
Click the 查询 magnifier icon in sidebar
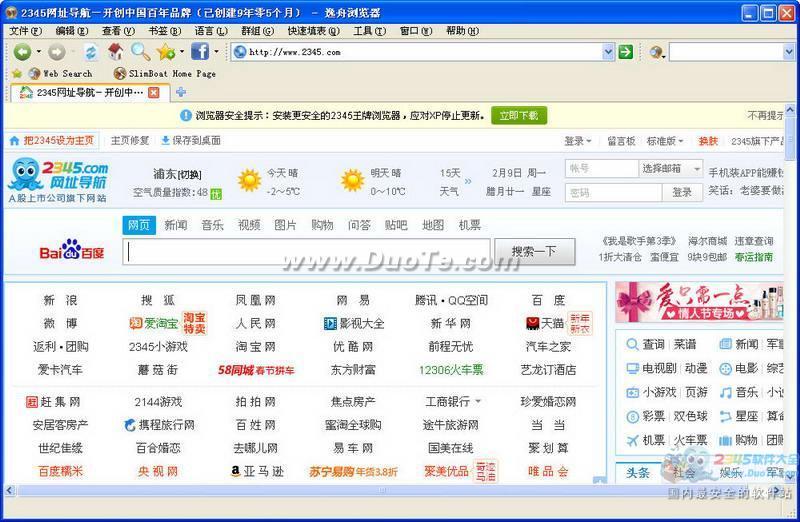632,344
